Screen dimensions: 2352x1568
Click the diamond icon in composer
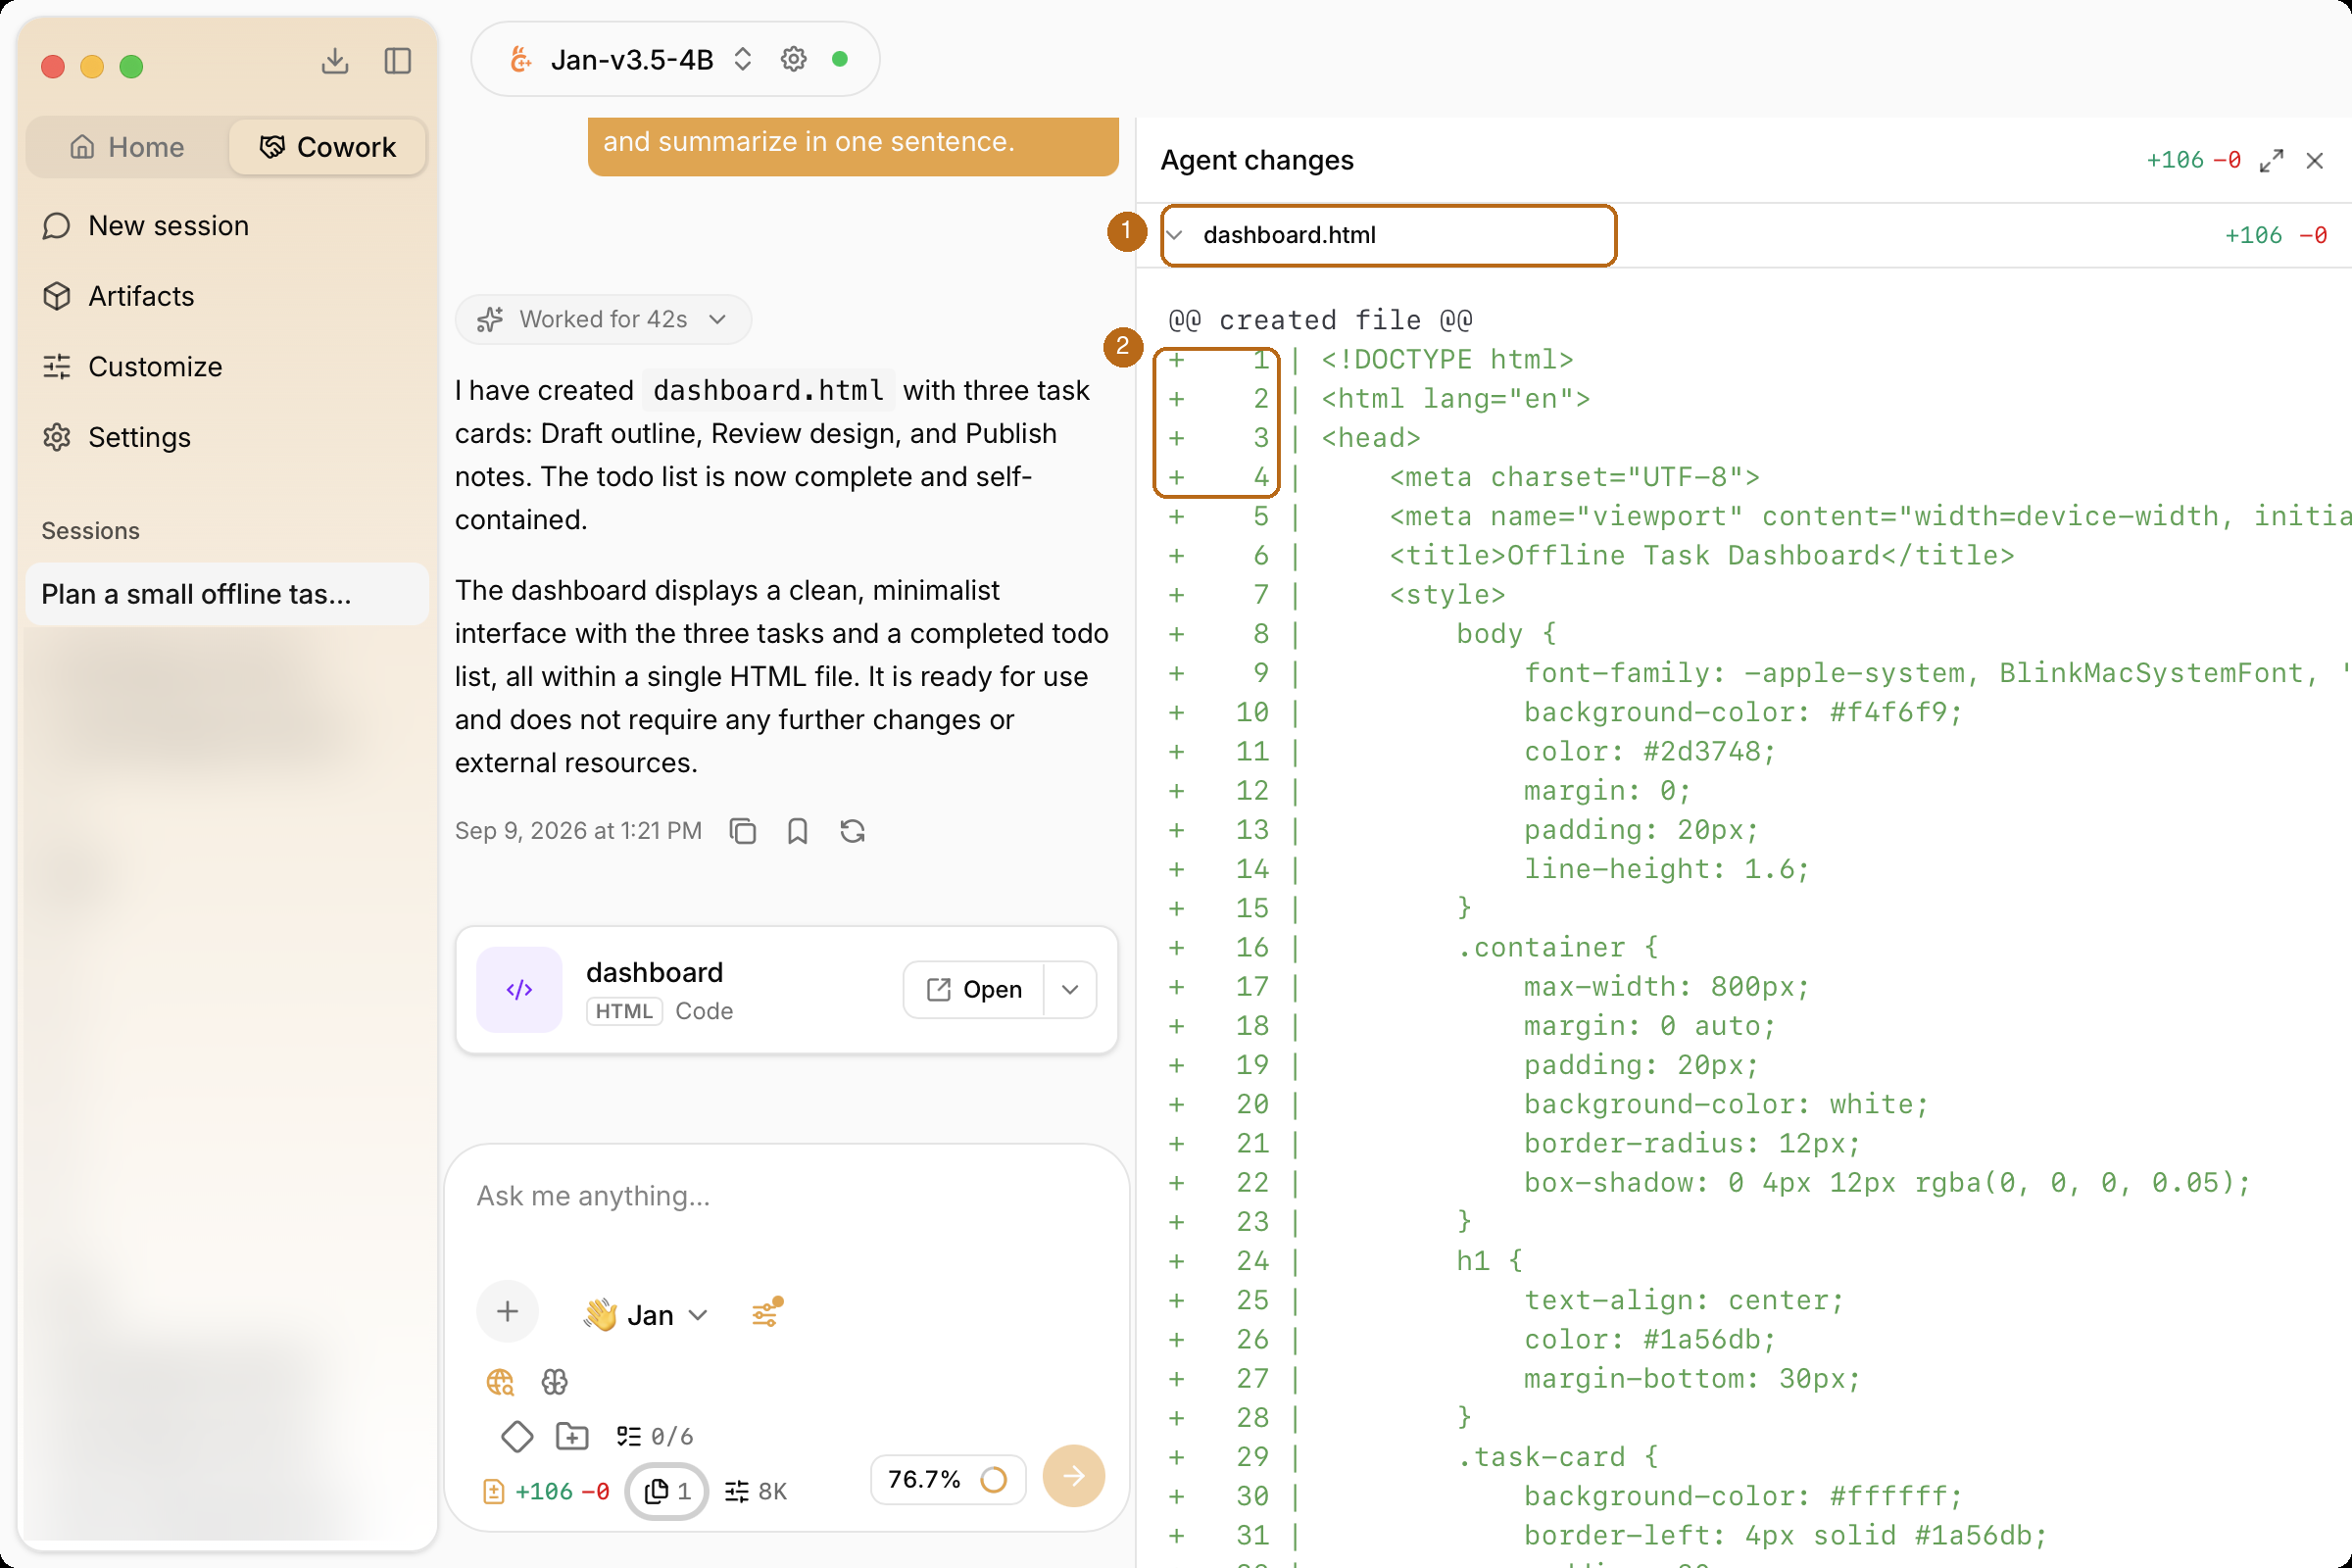coord(517,1437)
